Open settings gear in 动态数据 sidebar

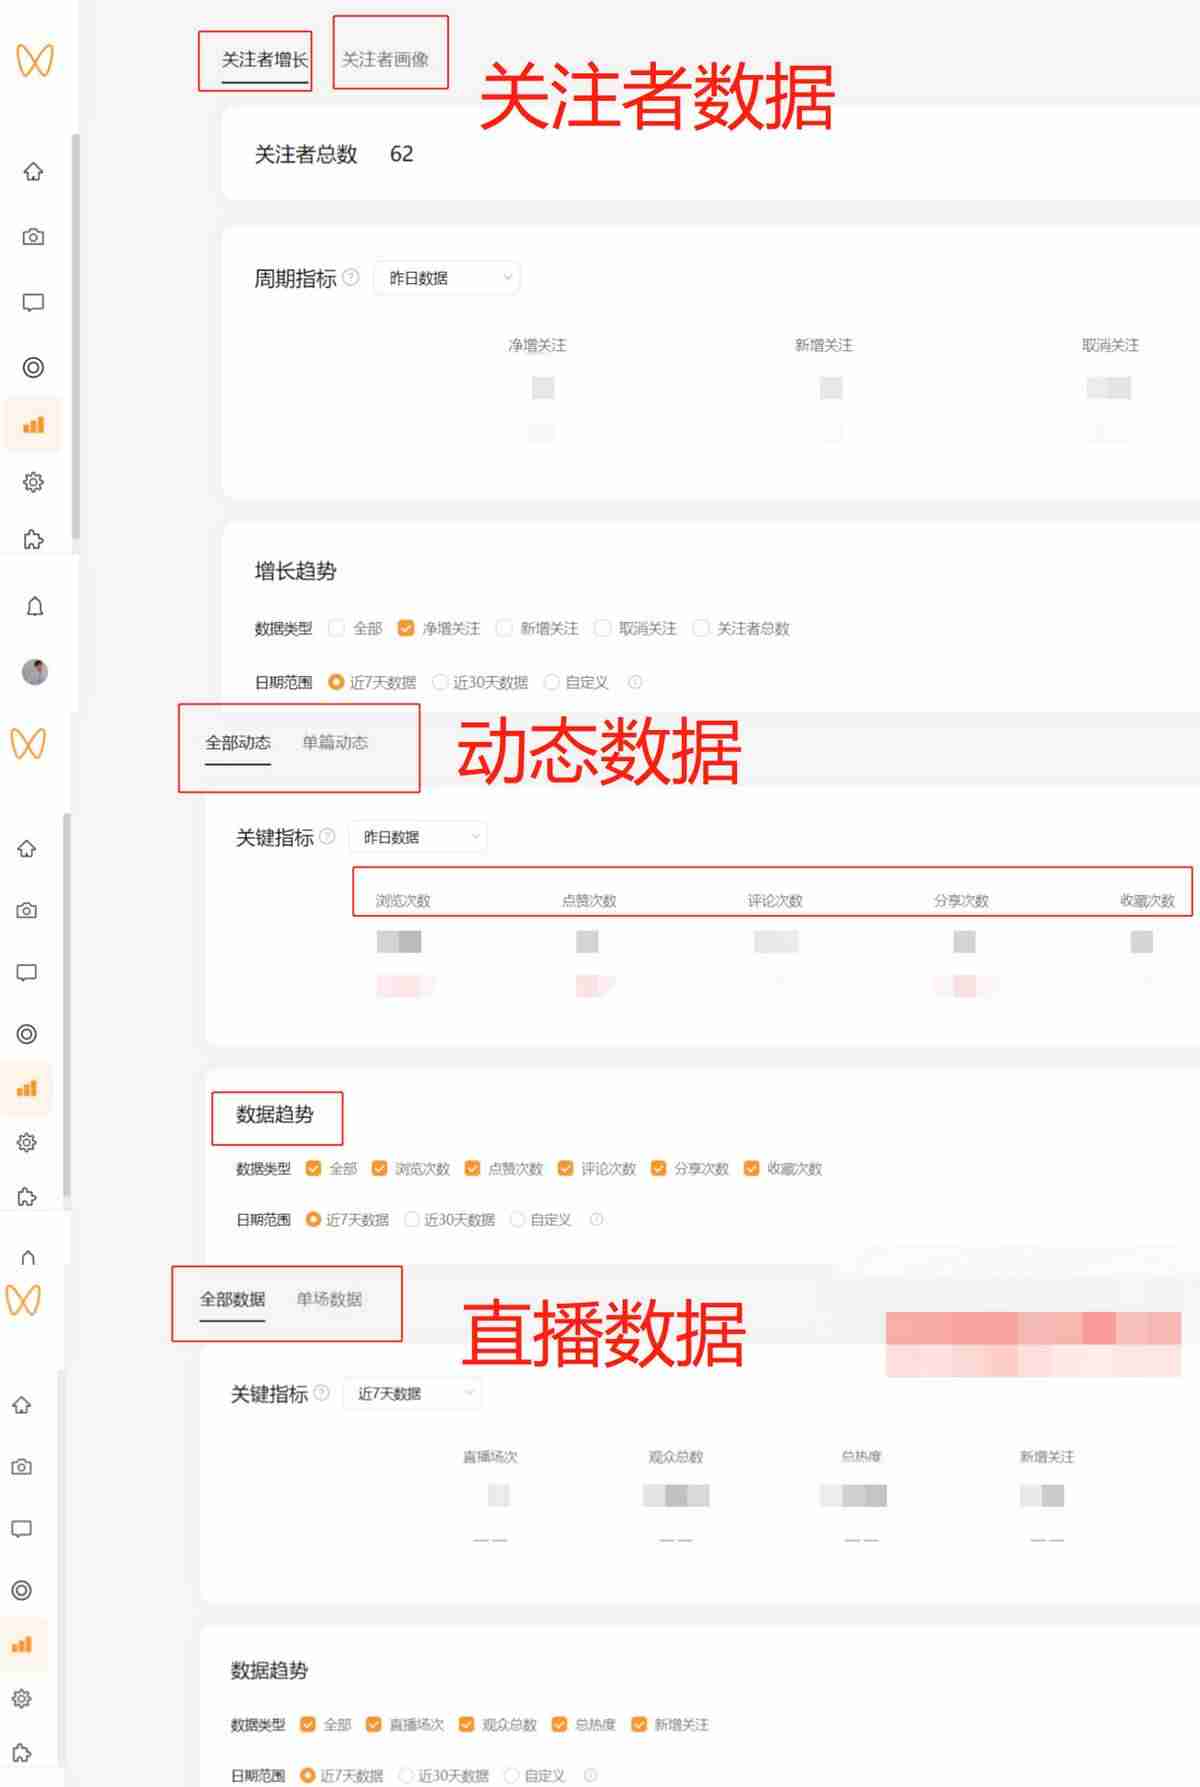27,1142
